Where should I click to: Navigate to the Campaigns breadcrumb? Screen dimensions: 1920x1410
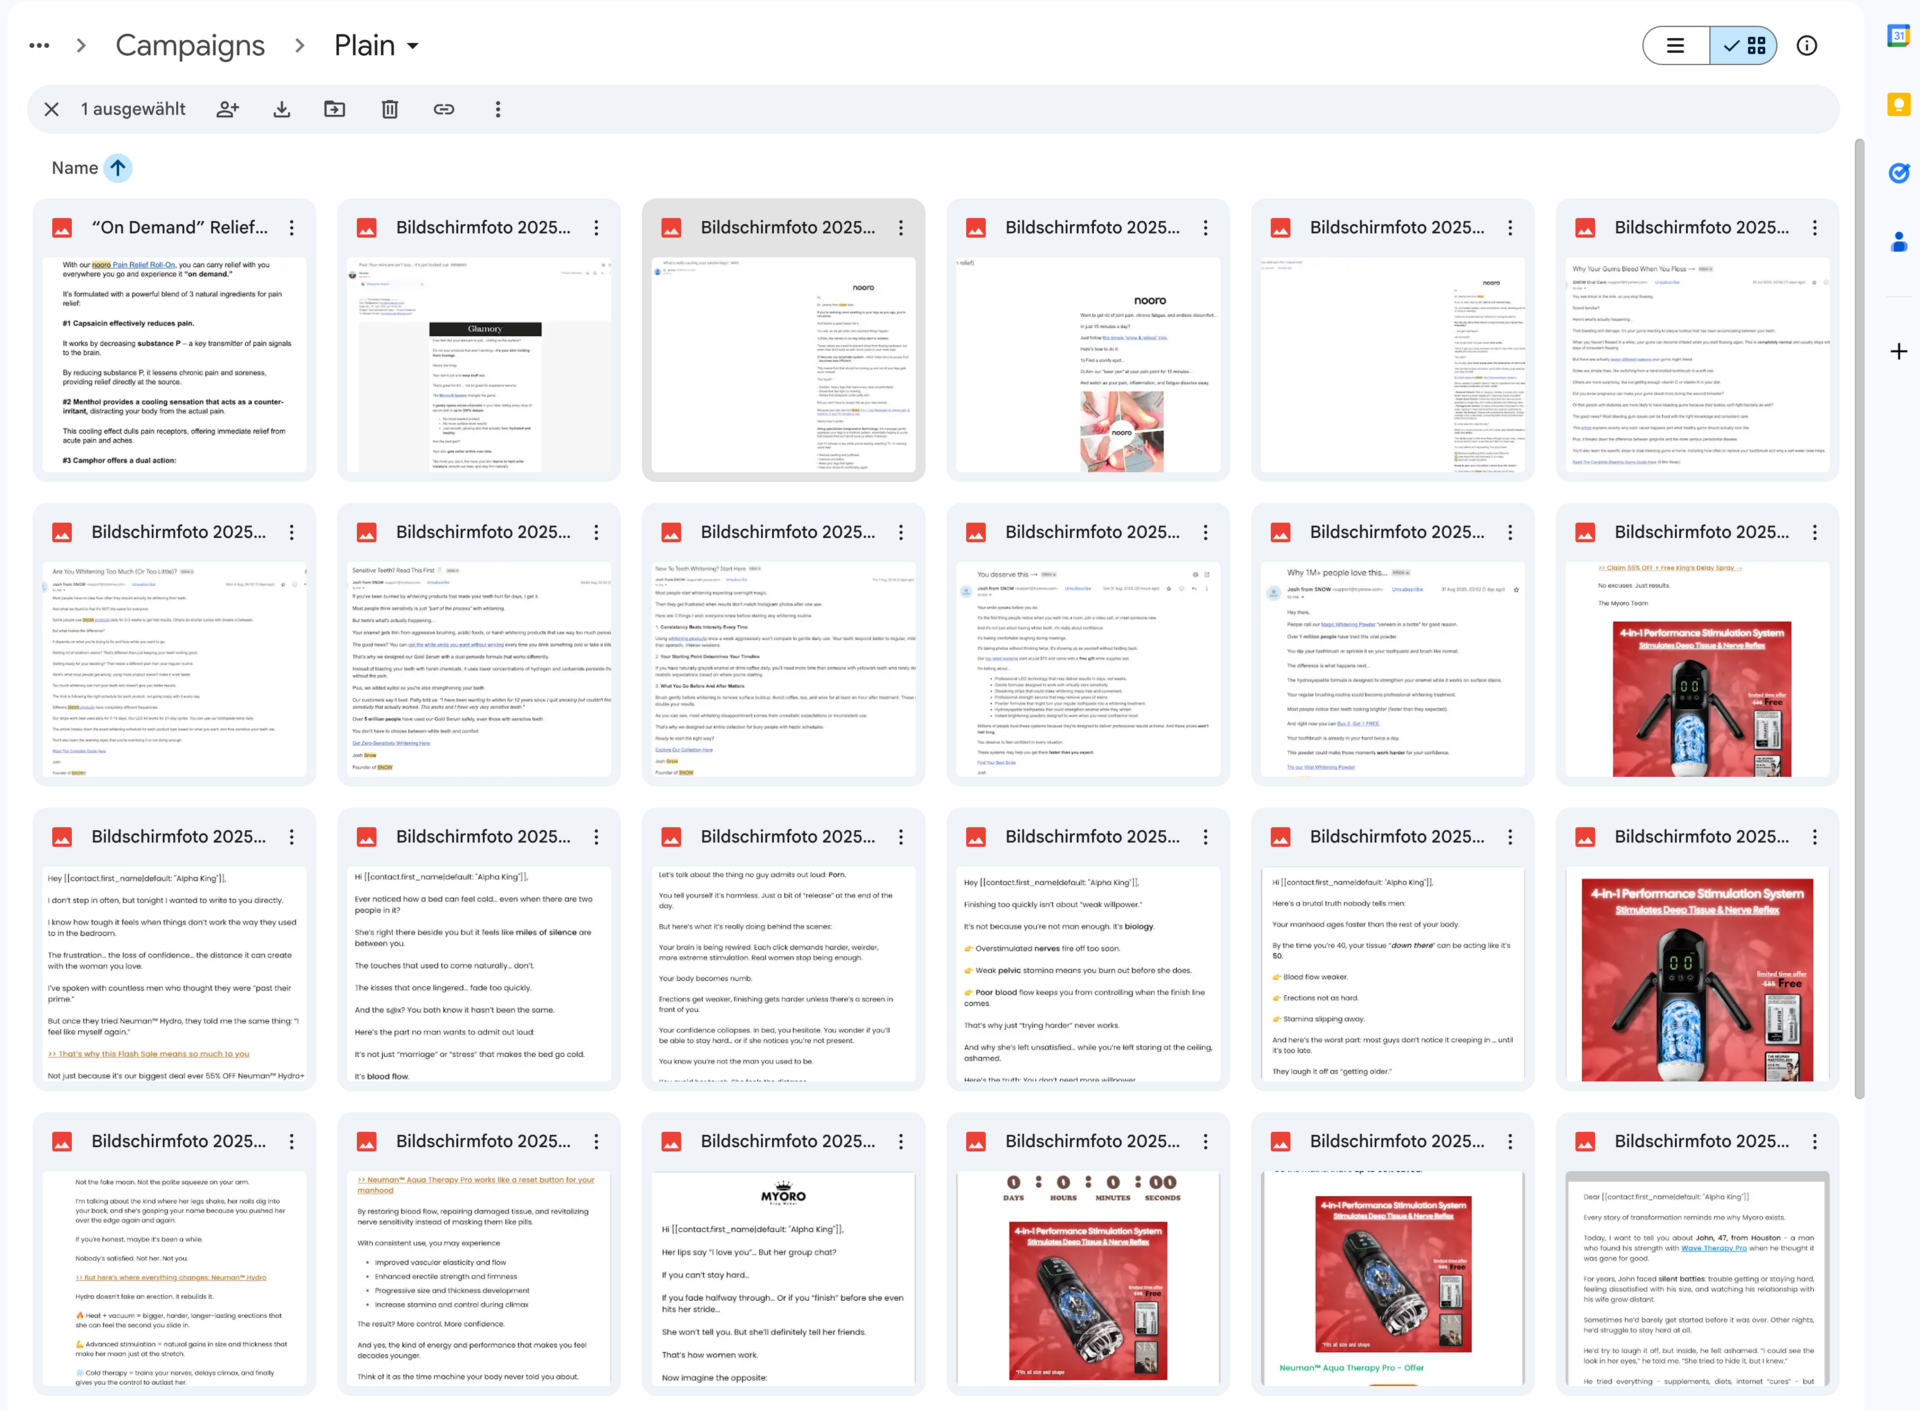190,46
